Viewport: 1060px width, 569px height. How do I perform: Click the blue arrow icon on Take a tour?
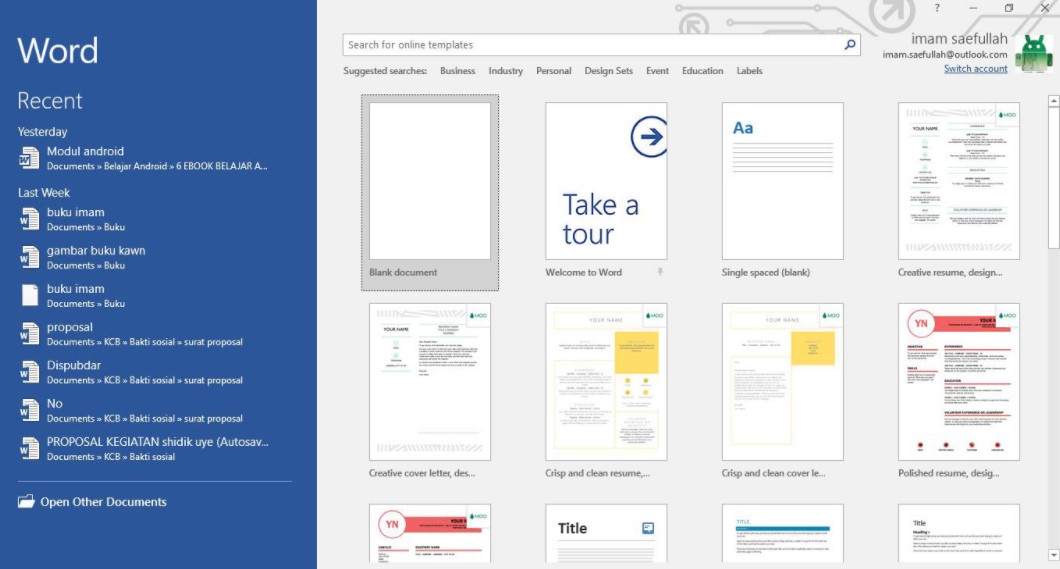(649, 137)
